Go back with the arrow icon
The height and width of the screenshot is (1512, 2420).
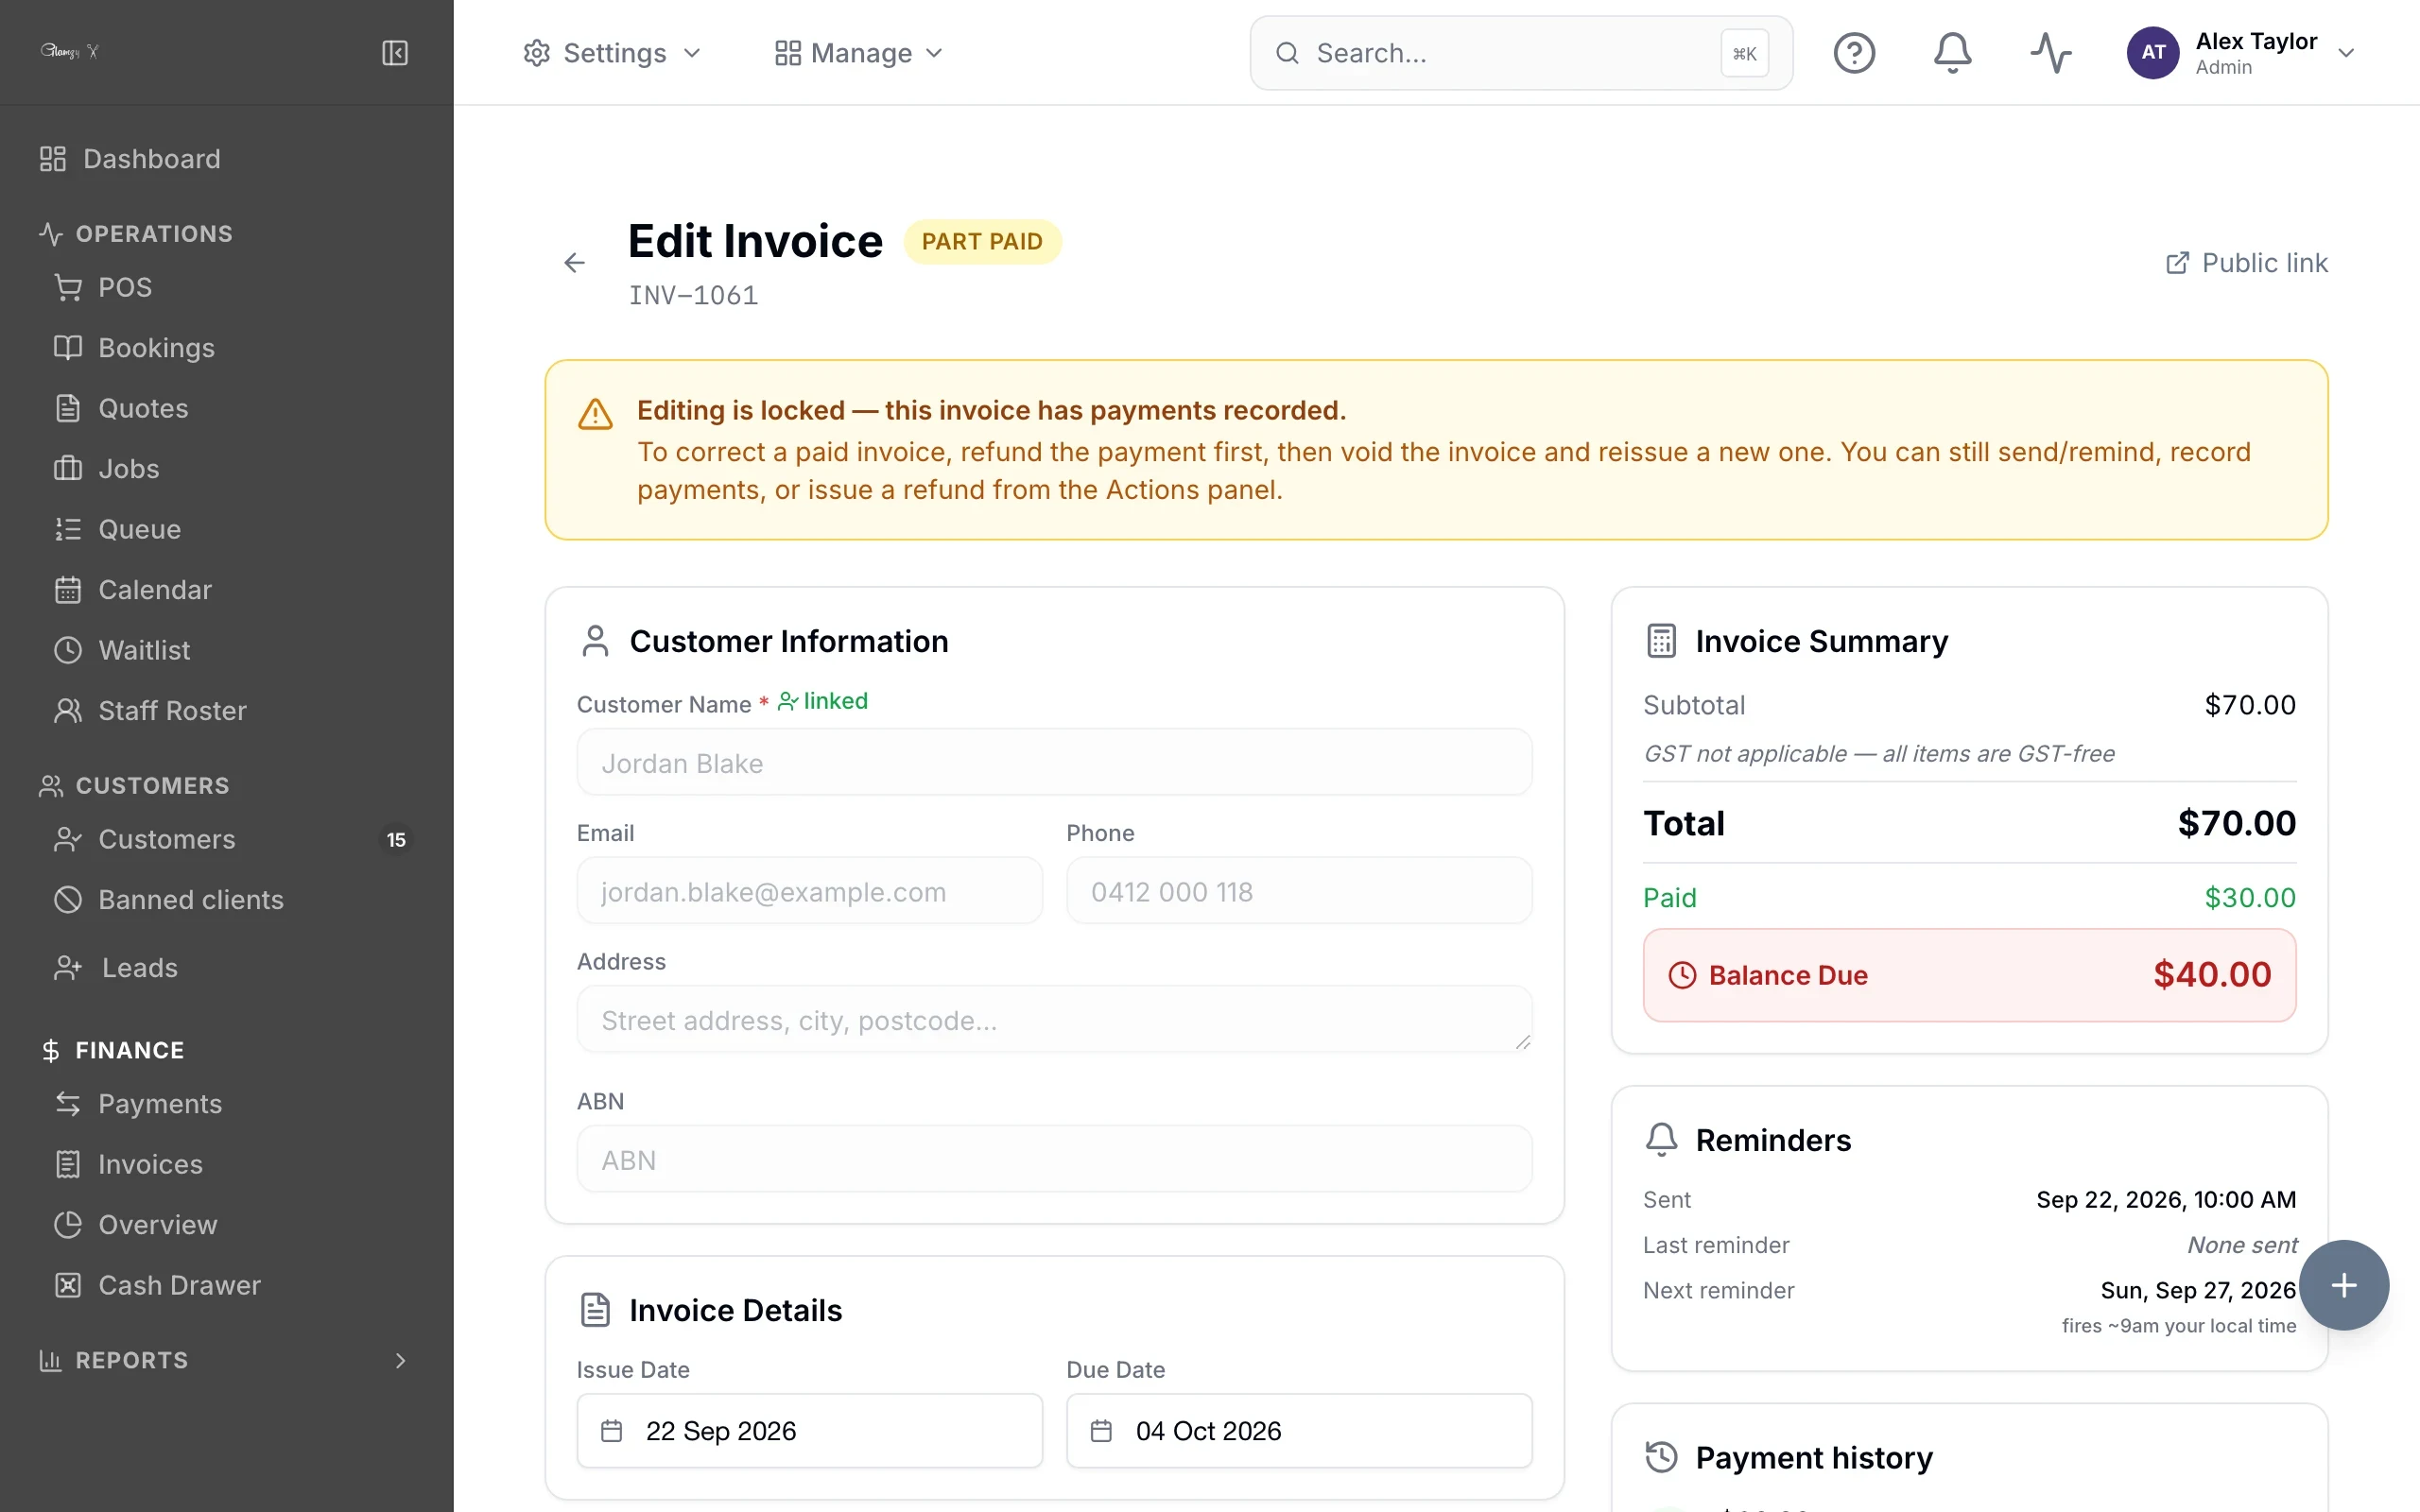(574, 263)
